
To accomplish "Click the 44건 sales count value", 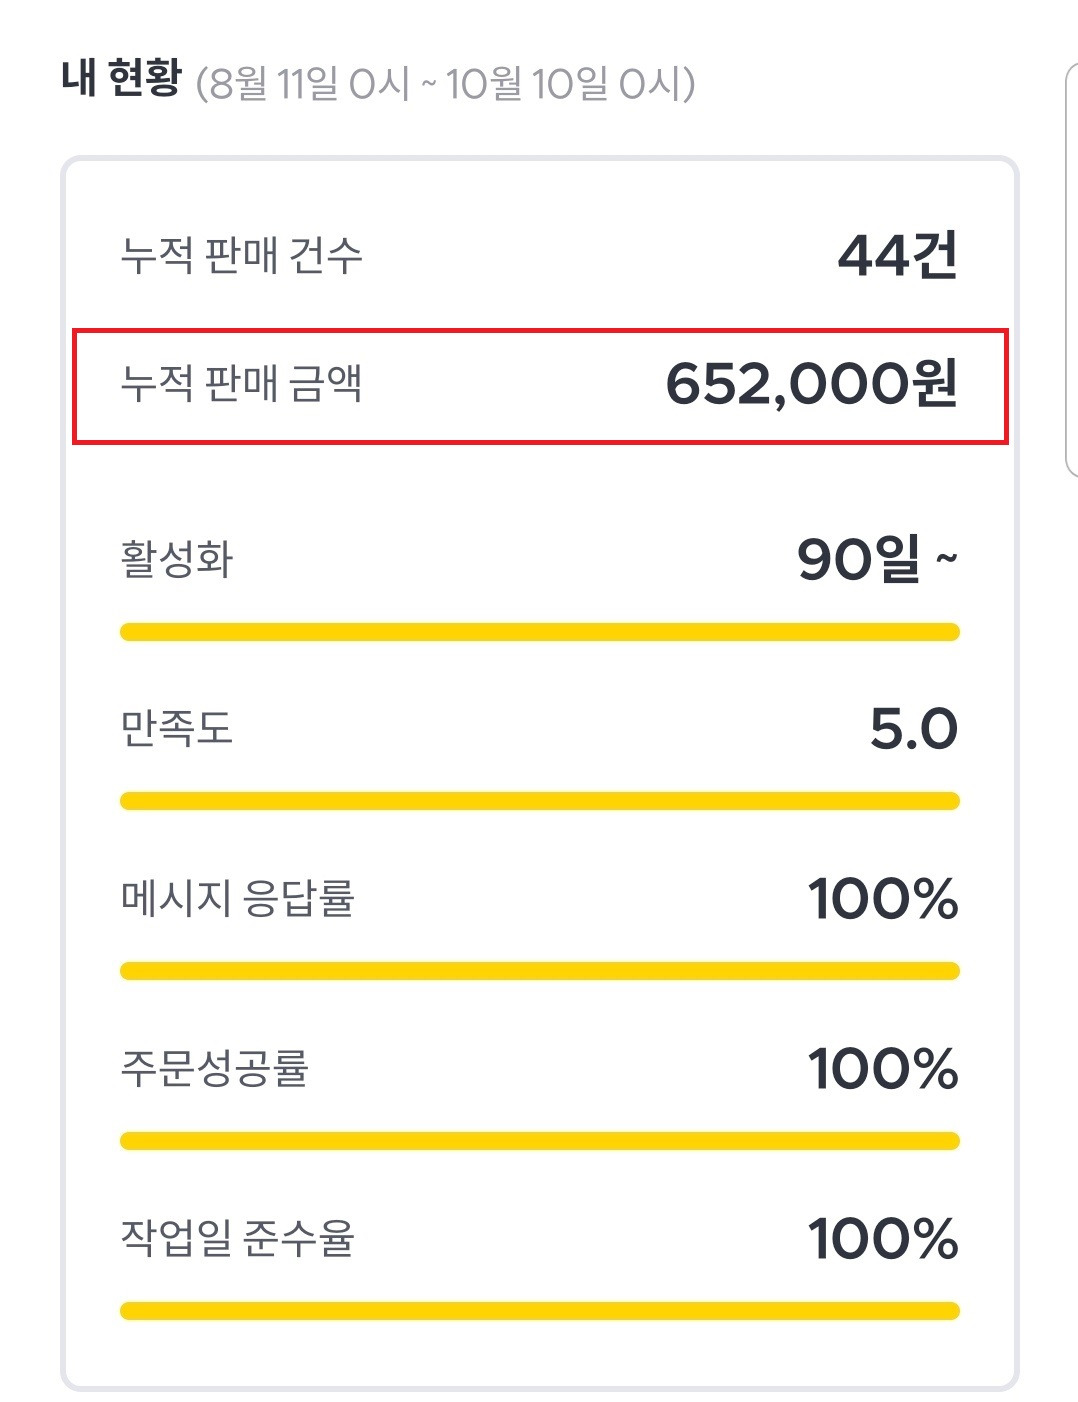I will (x=897, y=255).
